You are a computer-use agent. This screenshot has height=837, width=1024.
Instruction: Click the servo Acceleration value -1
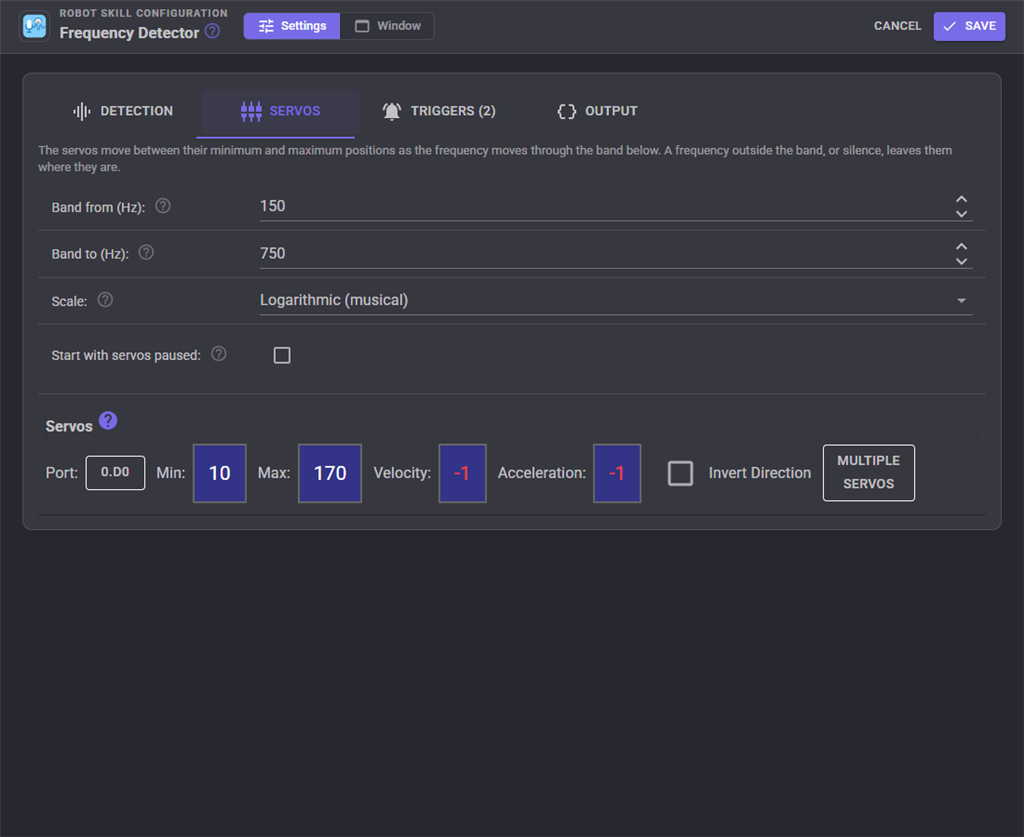[617, 473]
